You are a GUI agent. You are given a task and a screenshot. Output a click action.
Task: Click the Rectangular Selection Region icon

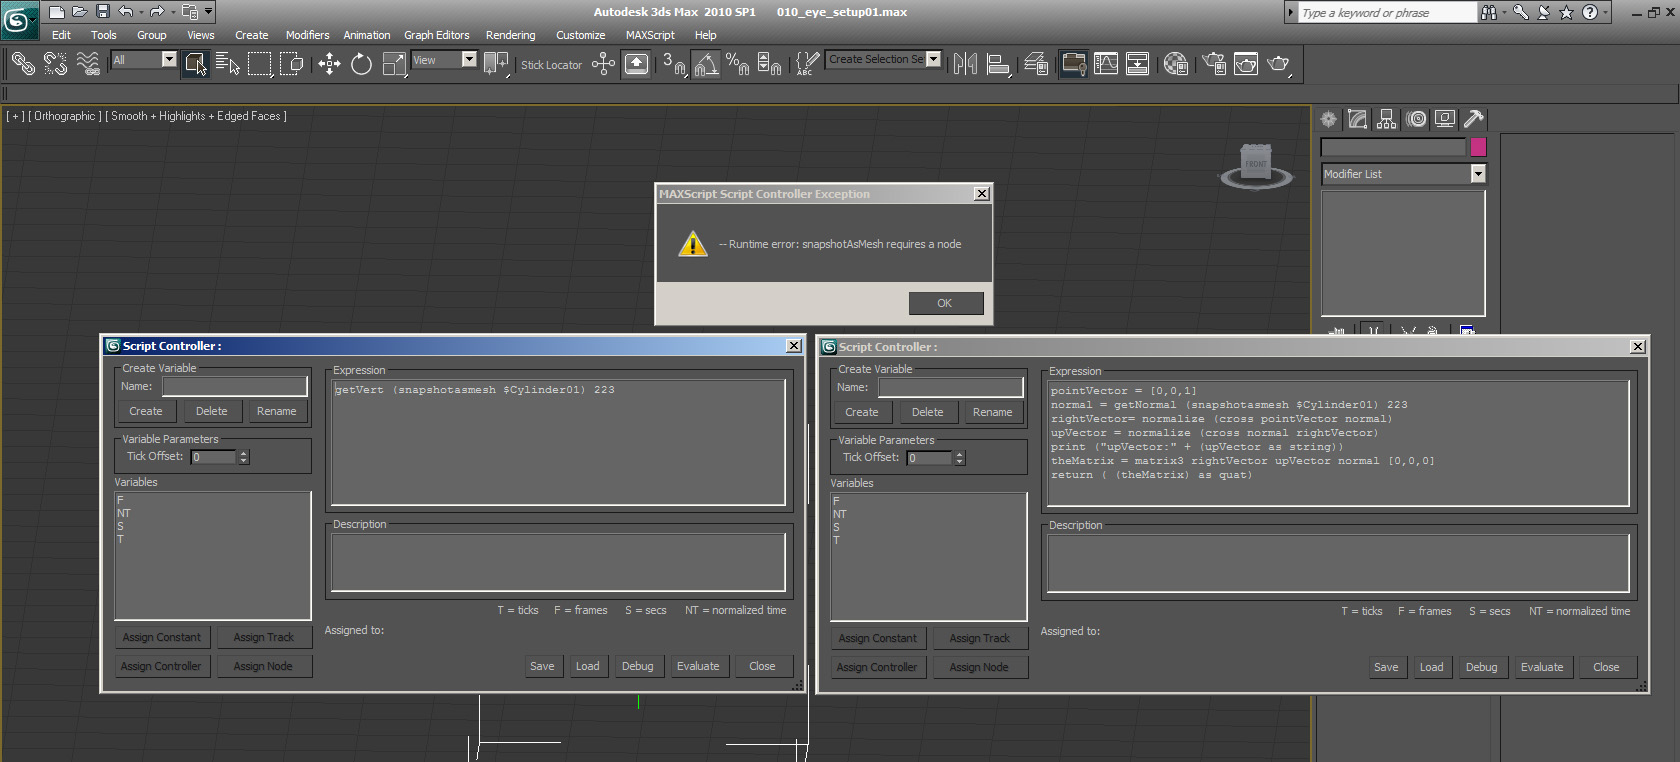tap(260, 64)
